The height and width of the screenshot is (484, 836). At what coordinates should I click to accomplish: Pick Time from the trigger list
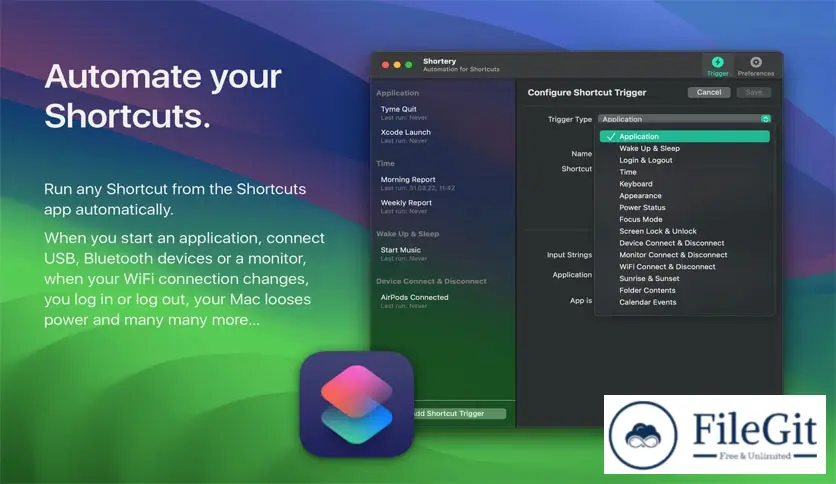click(x=628, y=172)
